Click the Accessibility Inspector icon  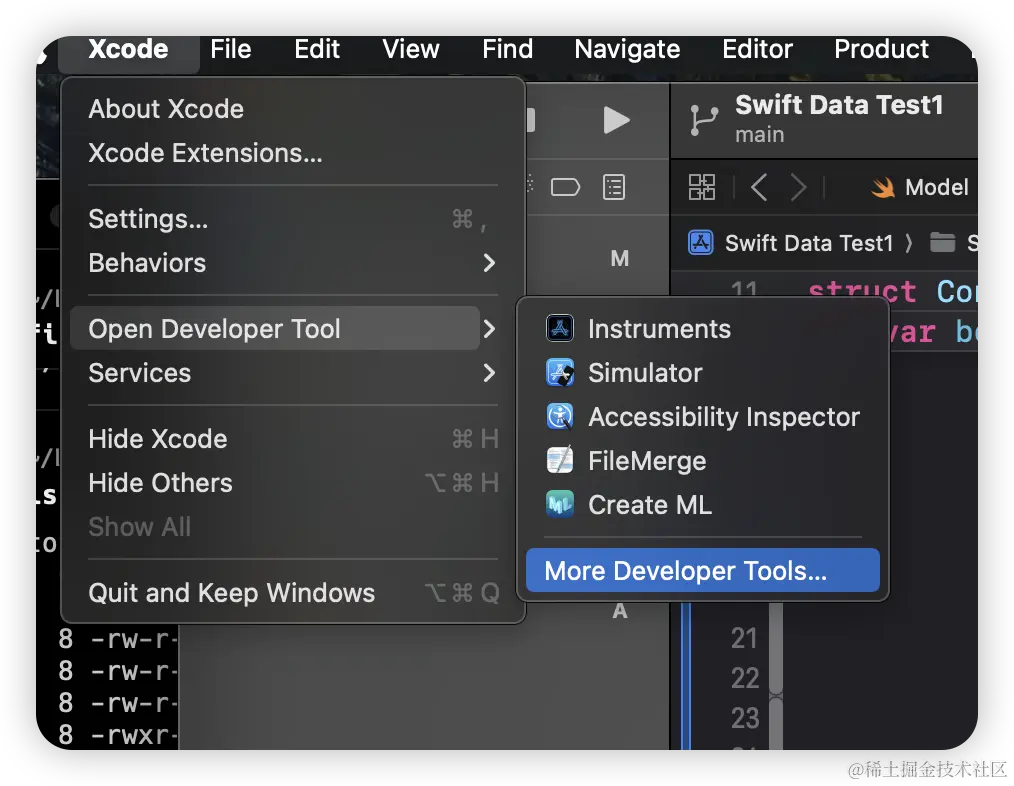coord(559,416)
